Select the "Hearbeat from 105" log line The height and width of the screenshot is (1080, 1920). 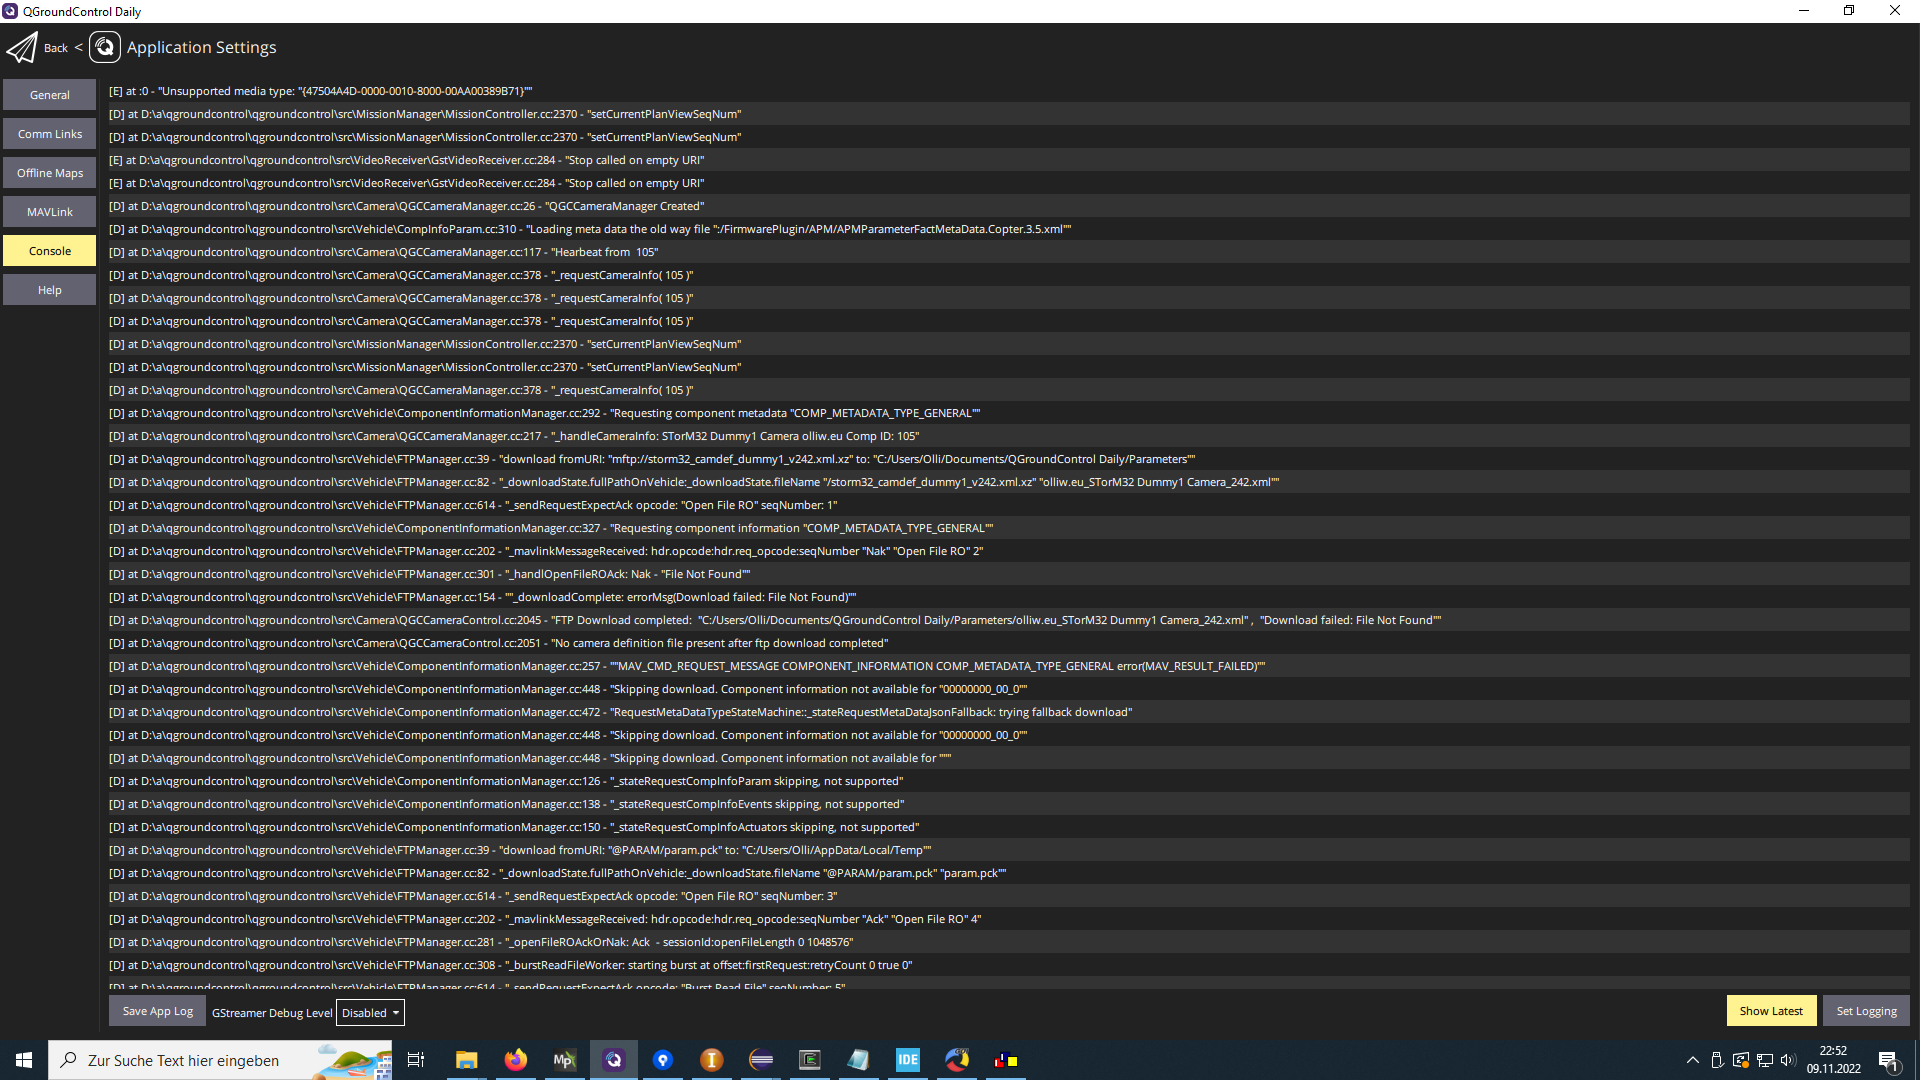click(1009, 252)
